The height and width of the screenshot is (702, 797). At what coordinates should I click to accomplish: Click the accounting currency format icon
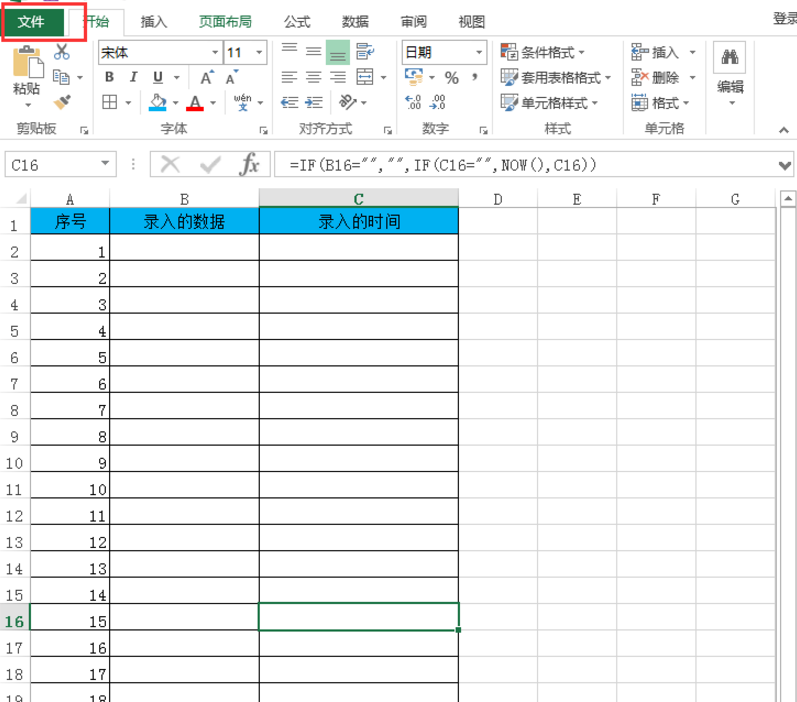click(x=413, y=77)
